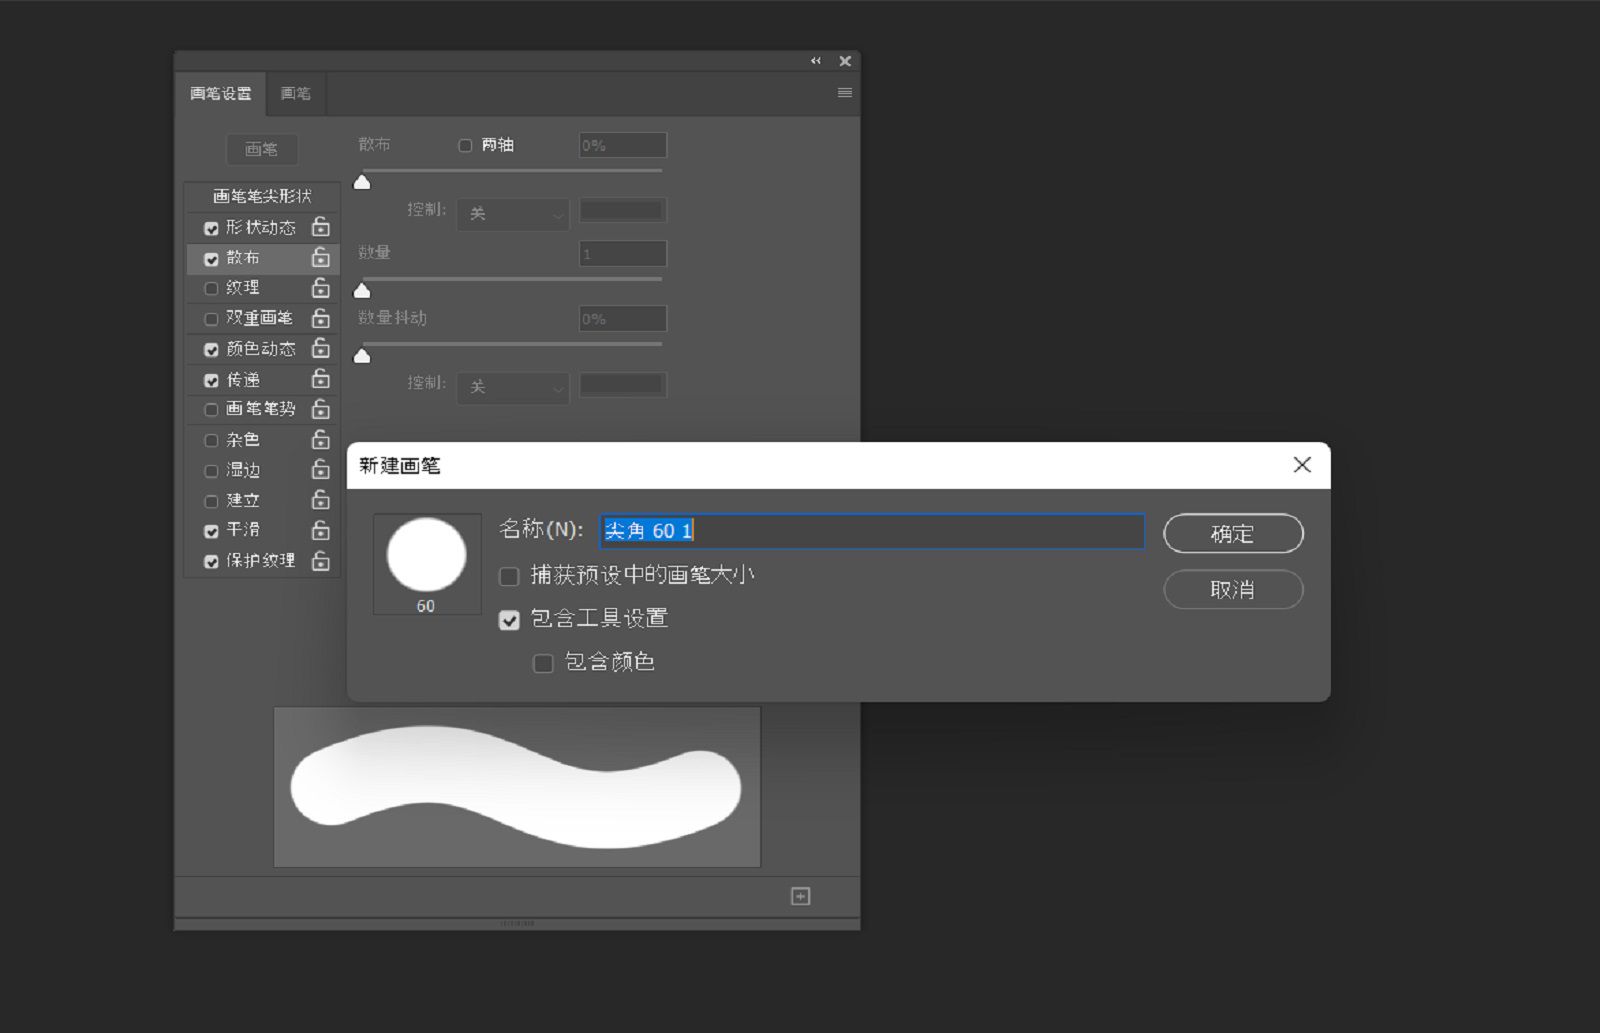This screenshot has width=1600, height=1033.
Task: Switch to the 画笔 tab
Action: coord(295,94)
